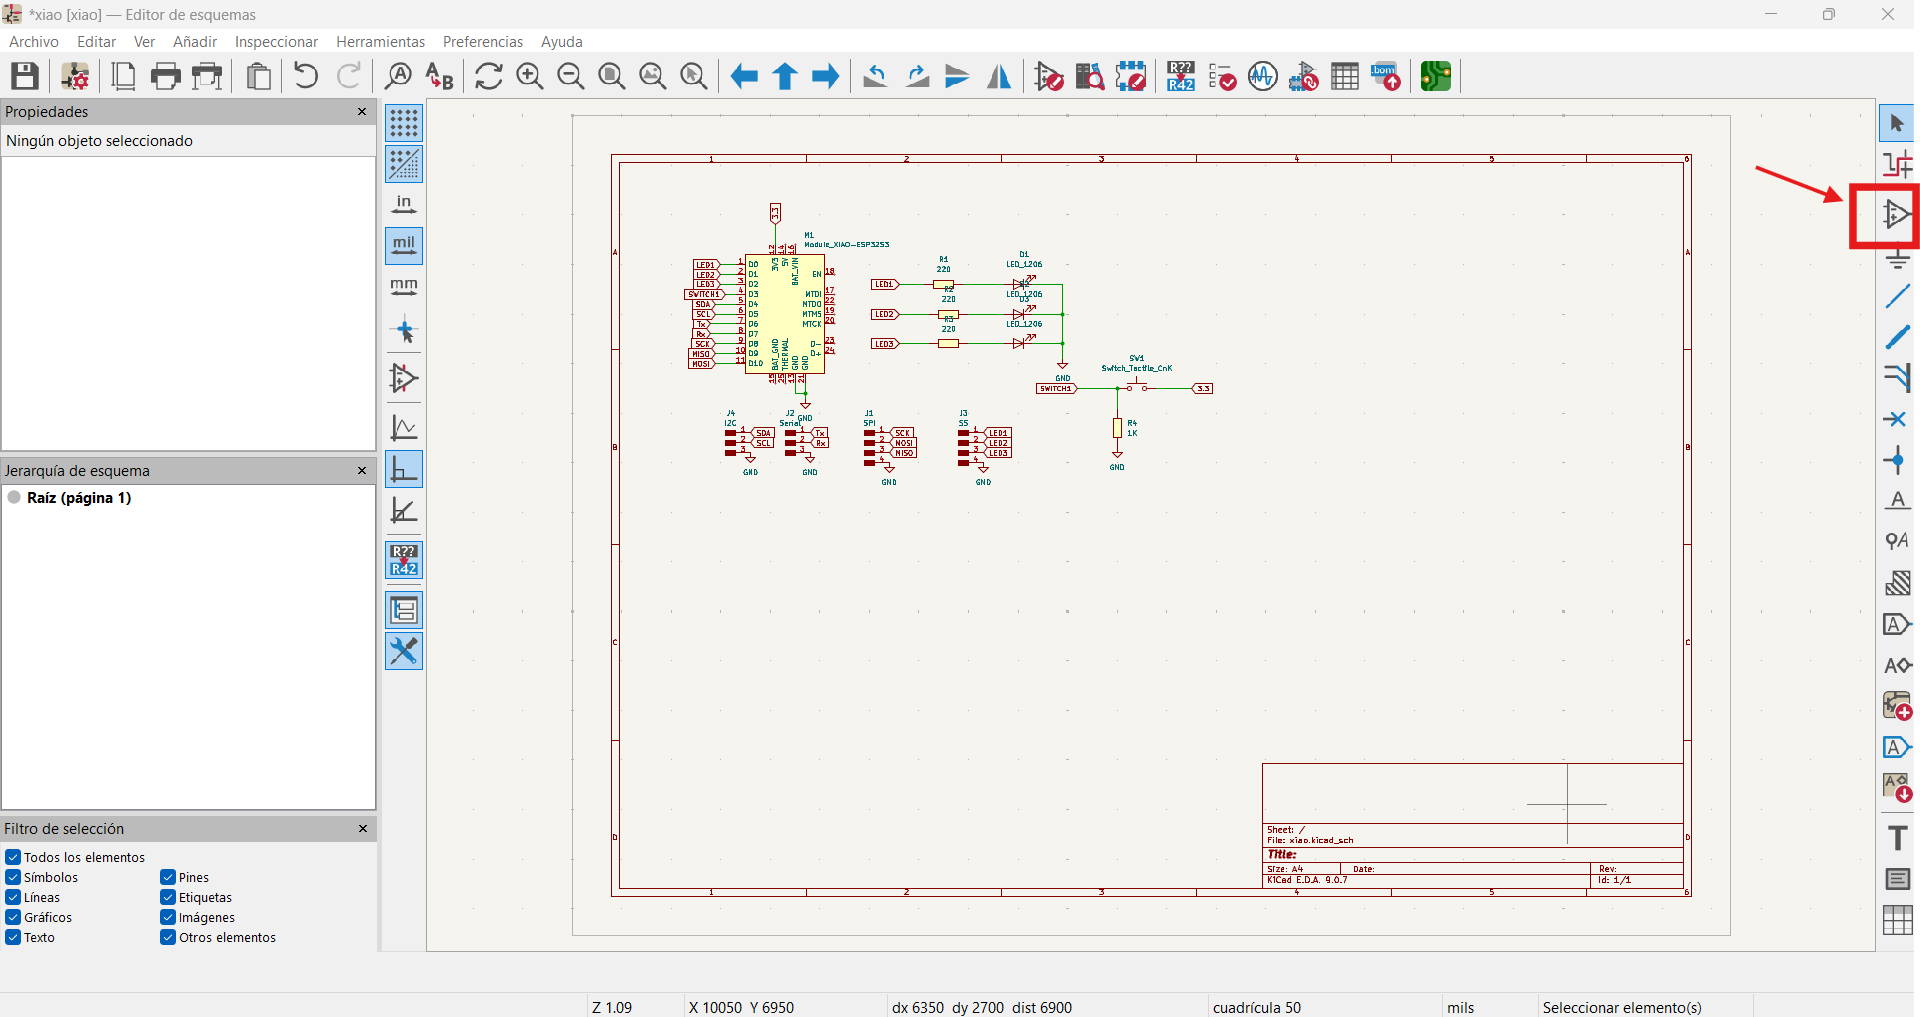The image size is (1920, 1017).
Task: Open the Añadir menu
Action: (195, 42)
